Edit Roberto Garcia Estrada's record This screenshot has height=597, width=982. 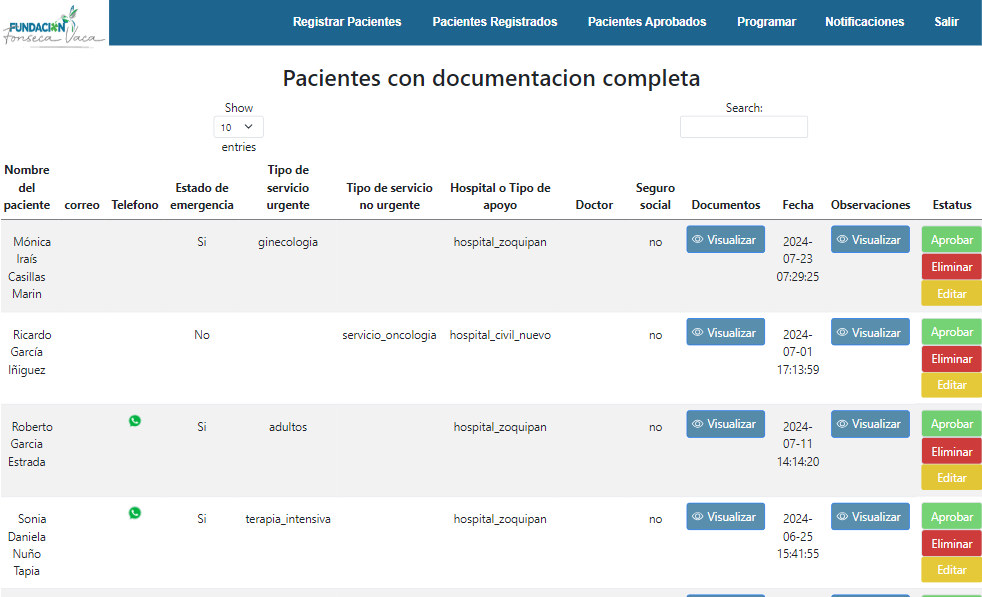point(951,478)
